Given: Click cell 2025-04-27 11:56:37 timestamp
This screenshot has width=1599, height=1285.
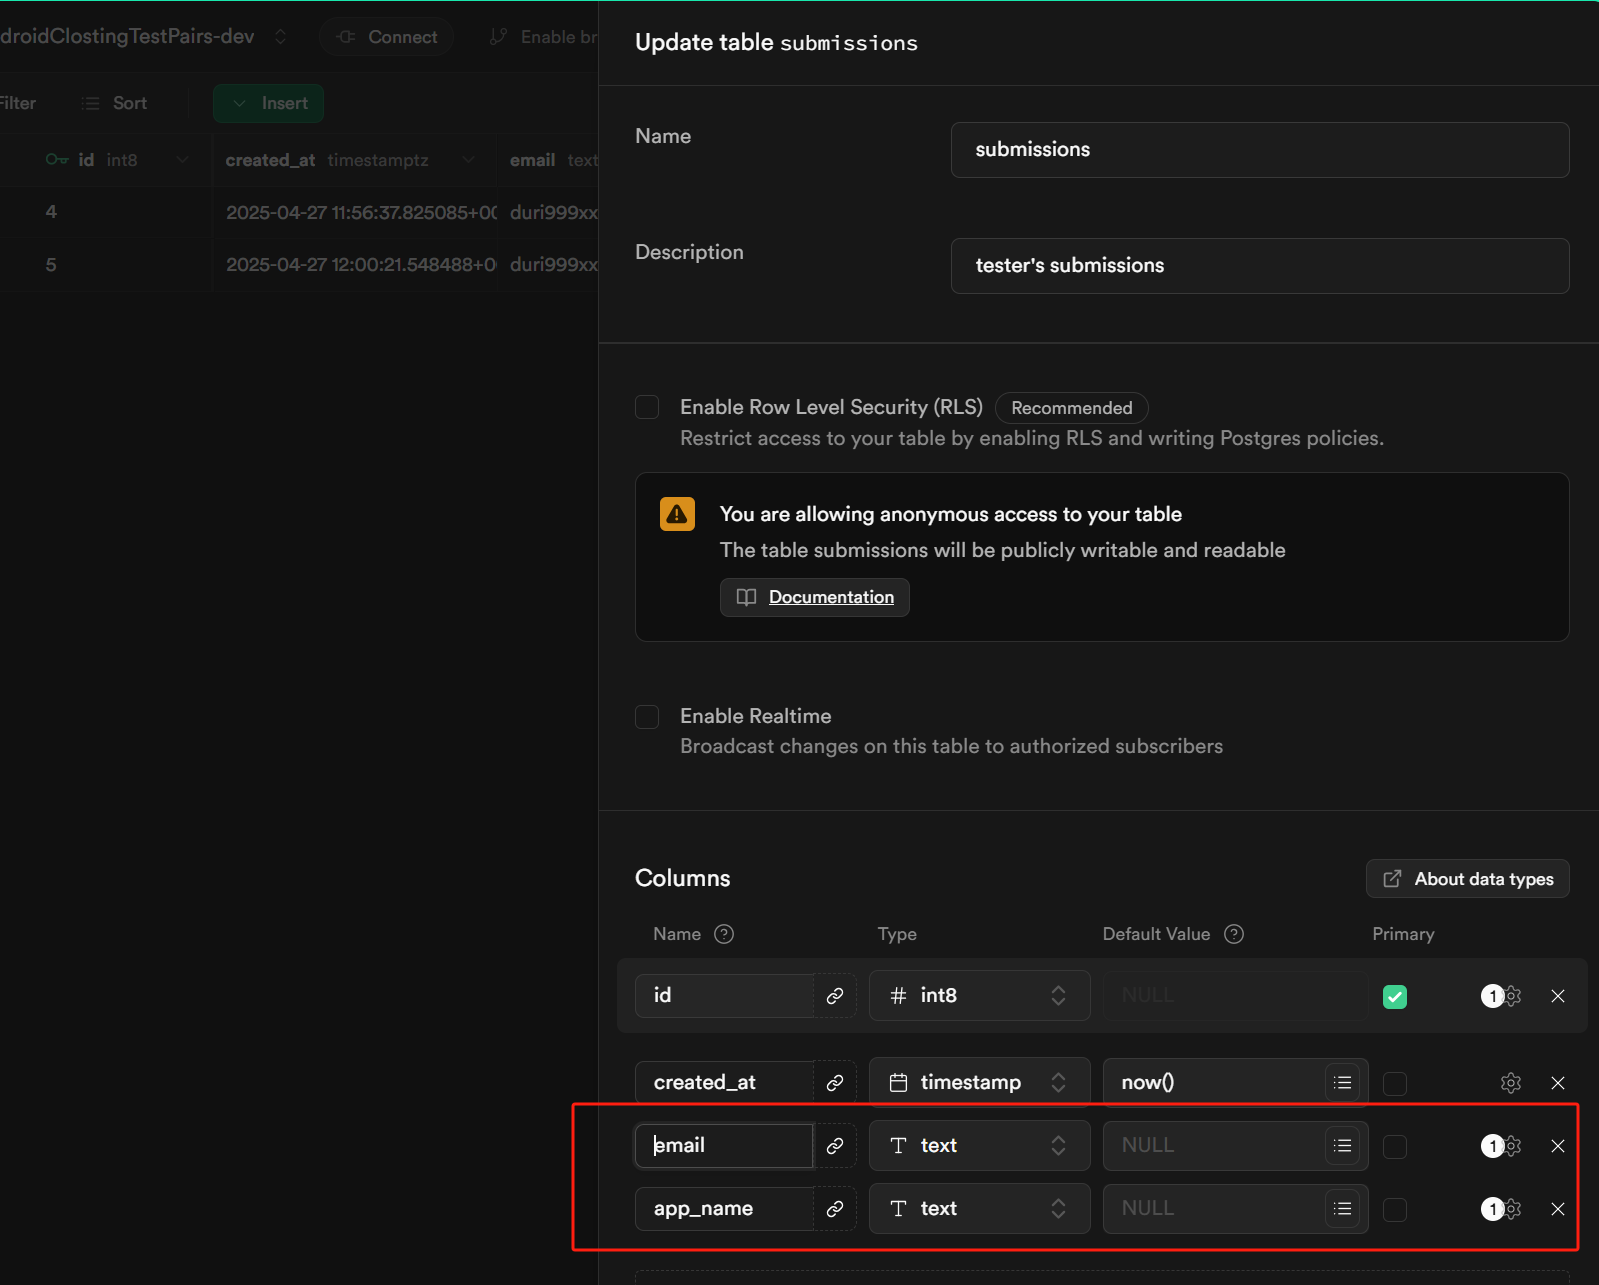Looking at the screenshot, I should 355,212.
